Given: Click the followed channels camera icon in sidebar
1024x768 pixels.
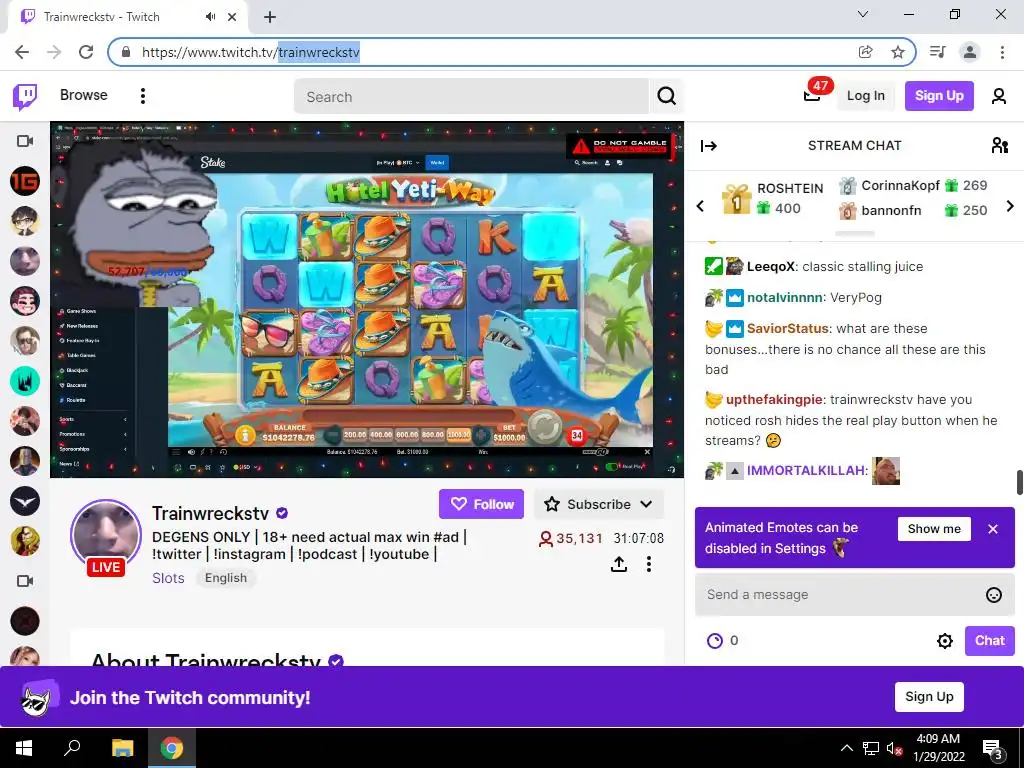Looking at the screenshot, I should click(25, 141).
